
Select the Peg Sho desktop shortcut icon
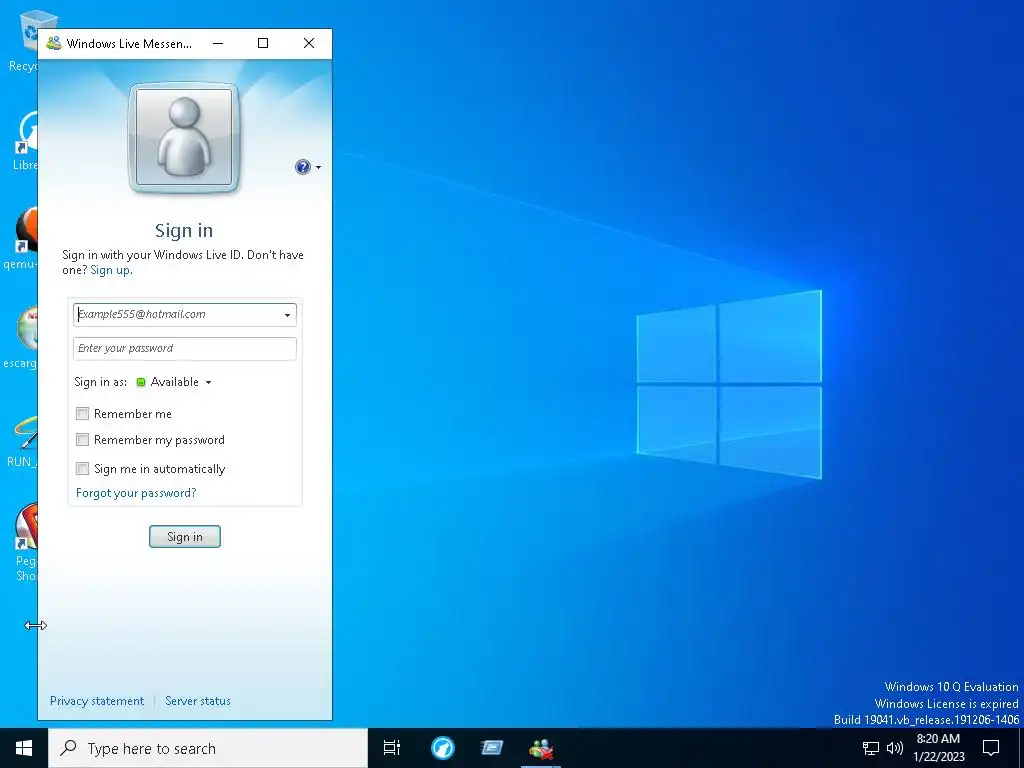[26, 541]
